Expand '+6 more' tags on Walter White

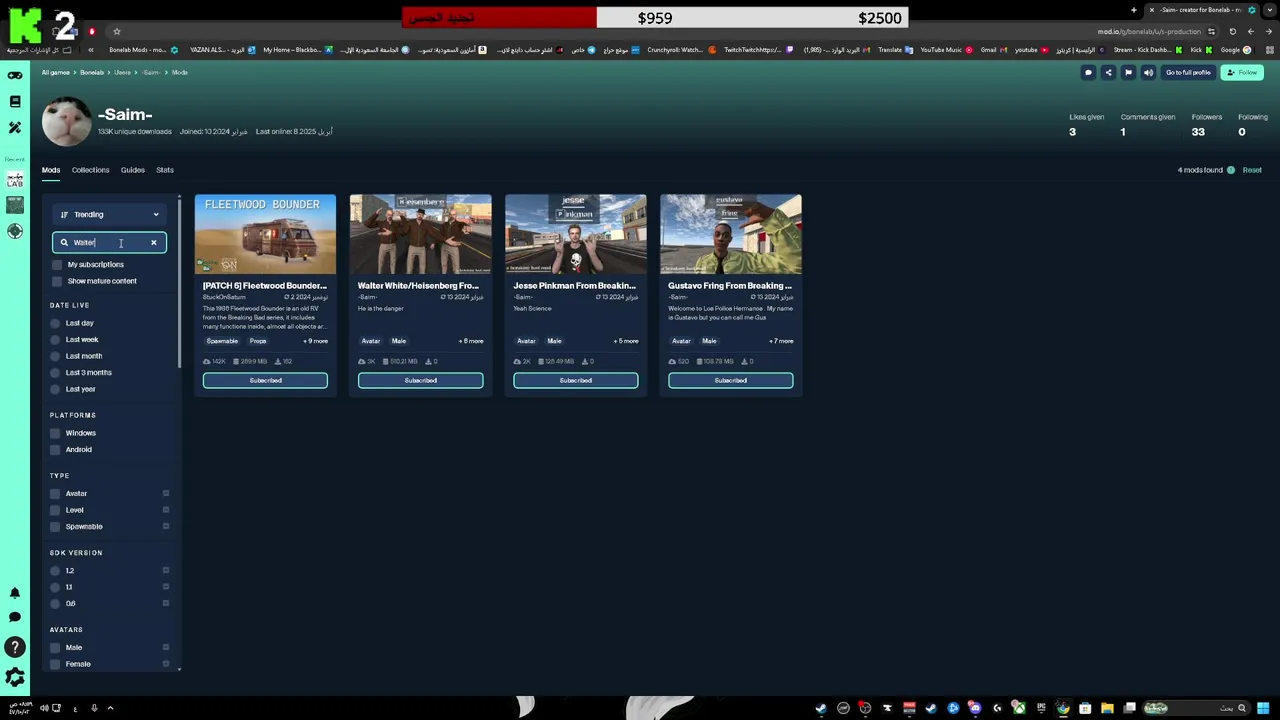(470, 341)
